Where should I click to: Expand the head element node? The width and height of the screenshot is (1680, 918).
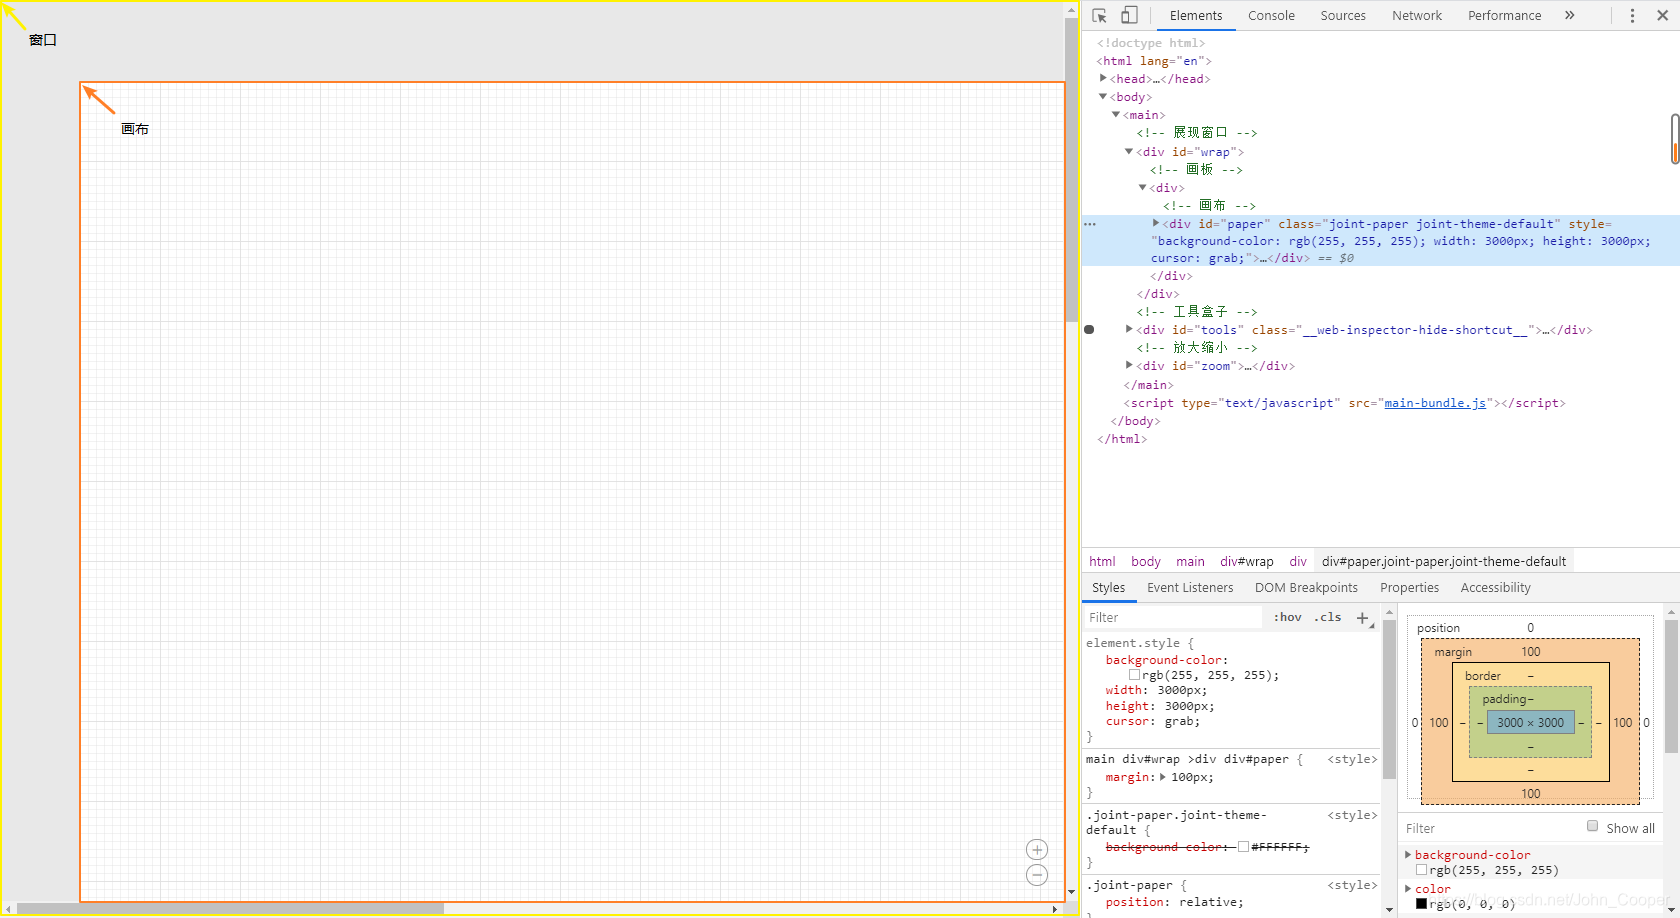pyautogui.click(x=1103, y=78)
